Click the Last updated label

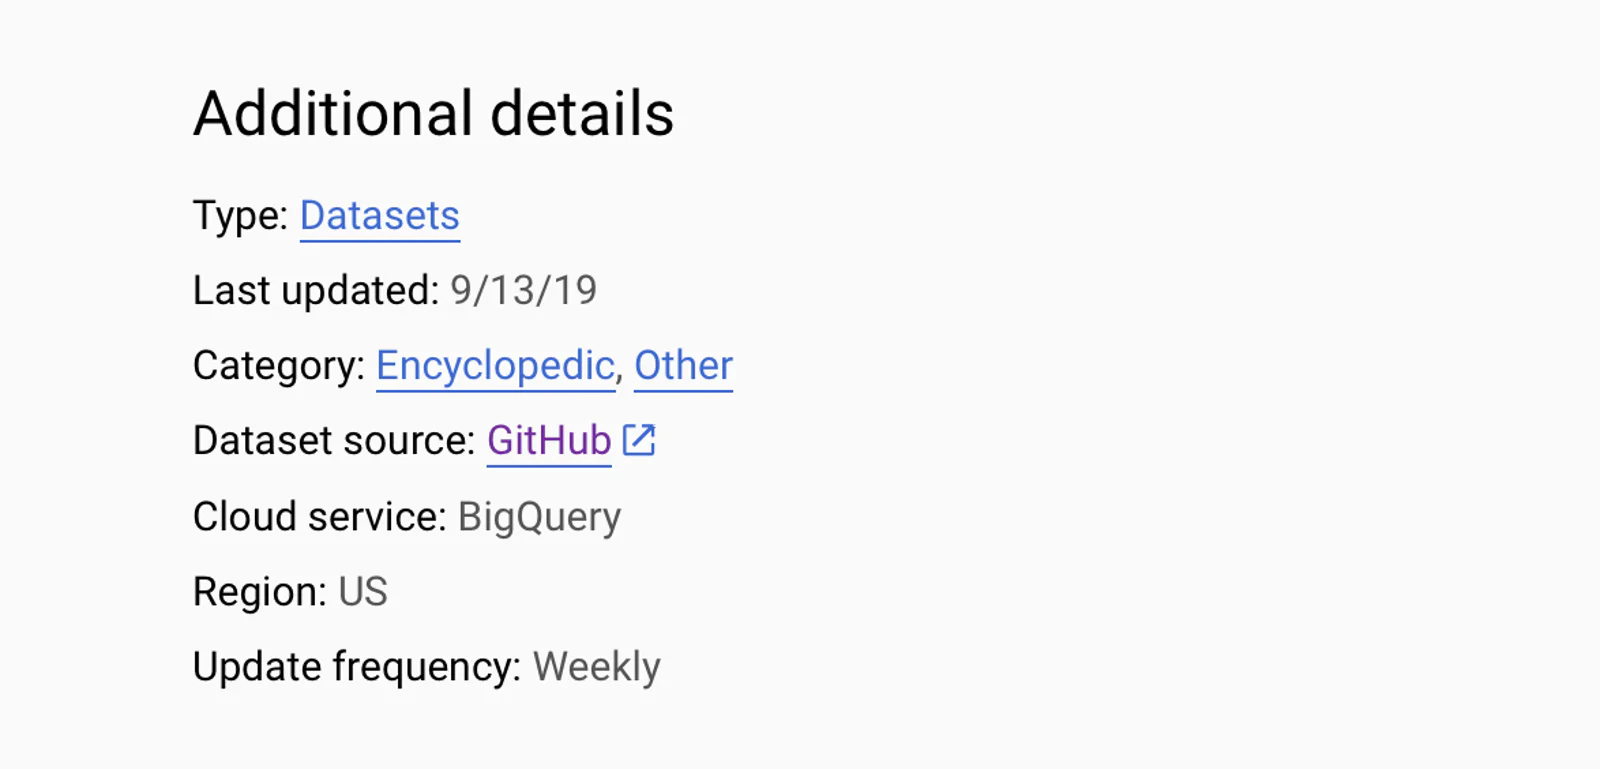(316, 291)
